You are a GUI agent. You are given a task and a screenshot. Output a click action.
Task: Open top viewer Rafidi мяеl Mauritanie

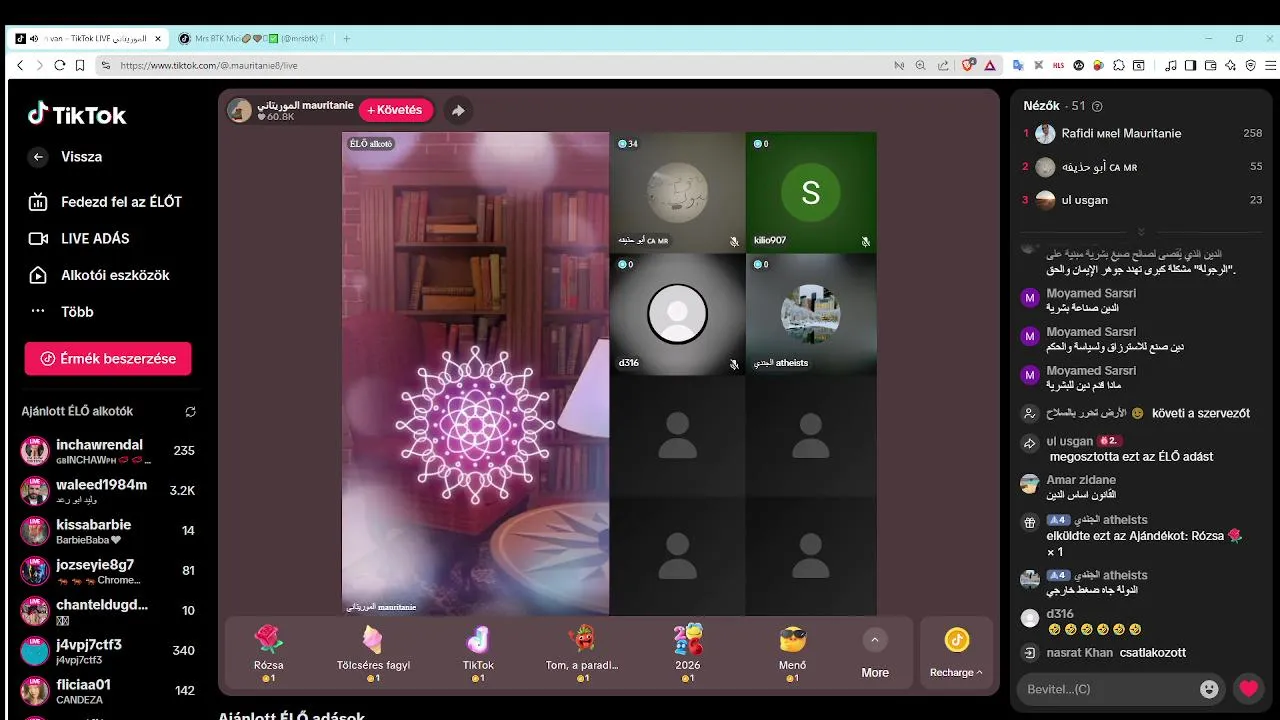click(1143, 134)
